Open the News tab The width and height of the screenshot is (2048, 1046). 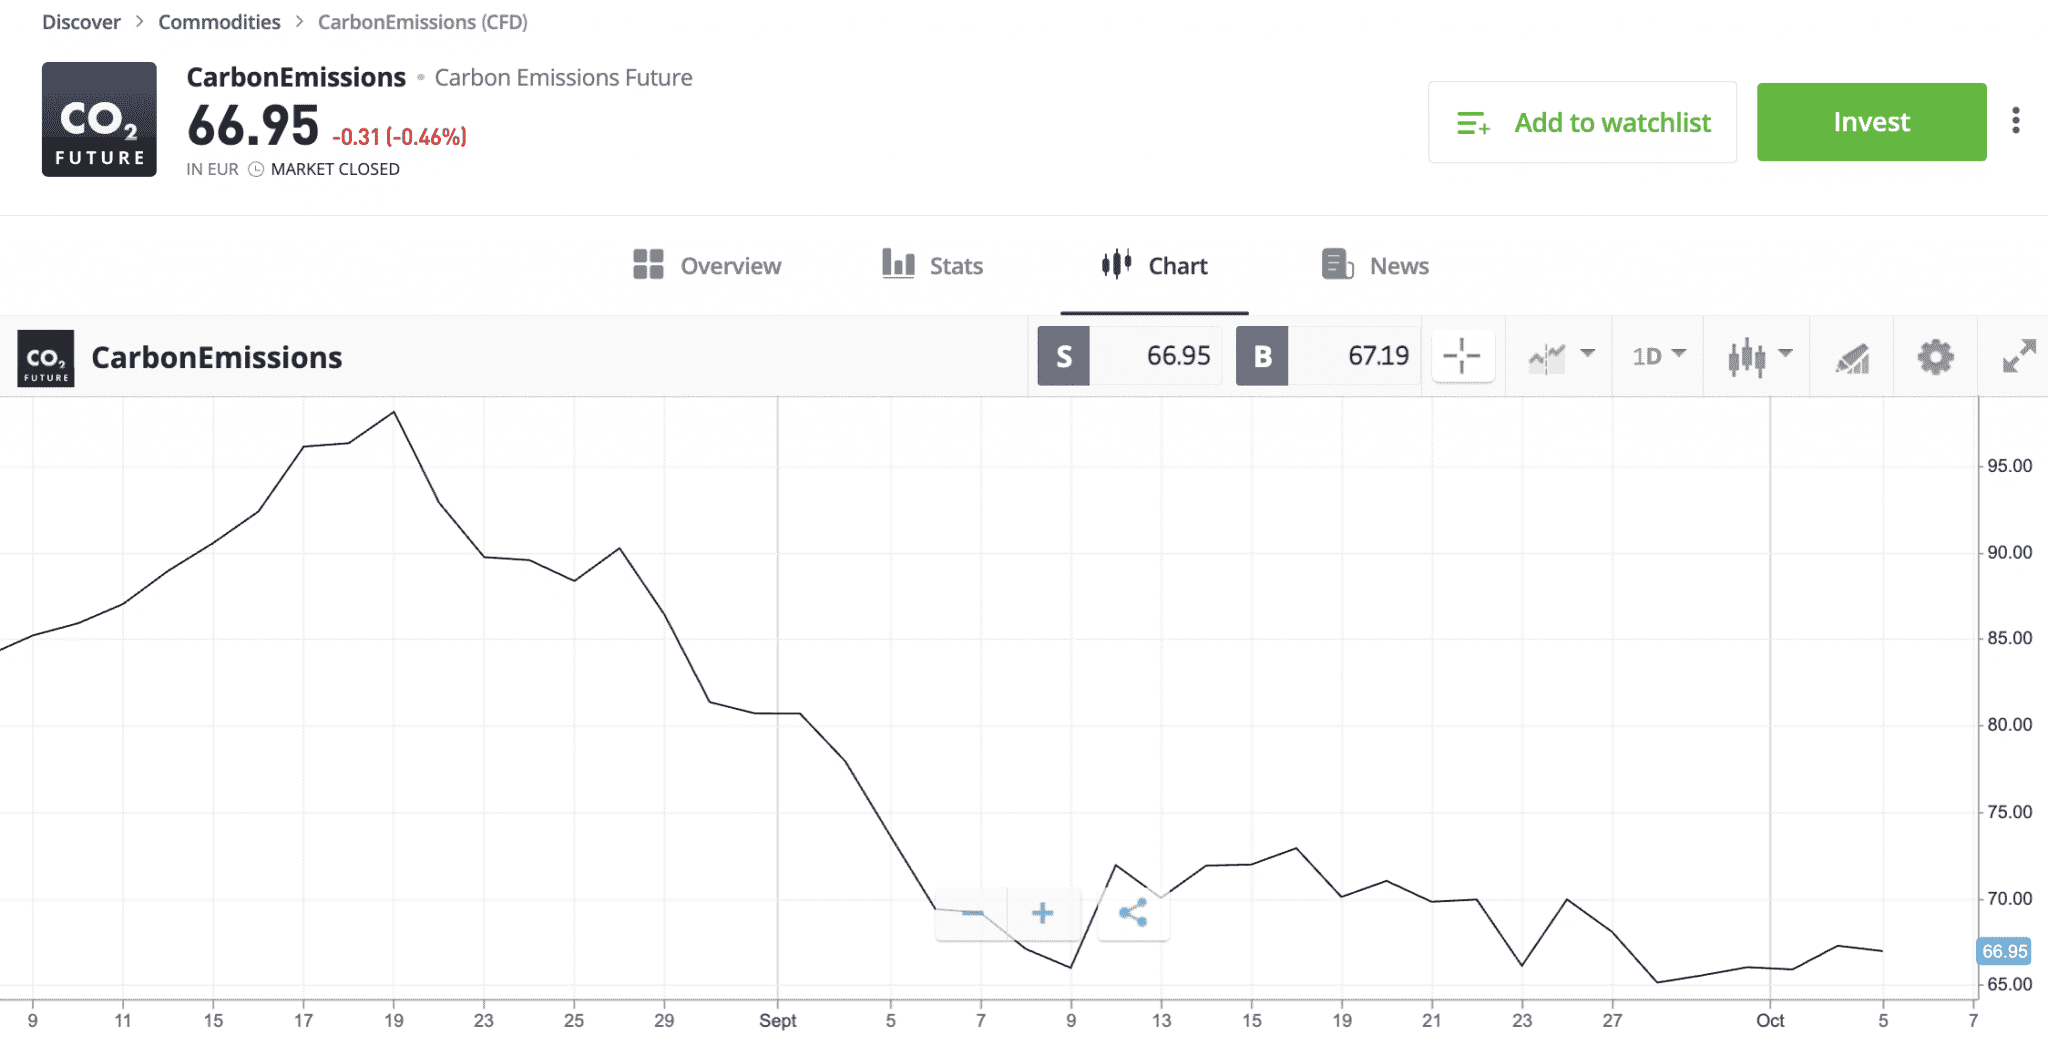[x=1375, y=265]
